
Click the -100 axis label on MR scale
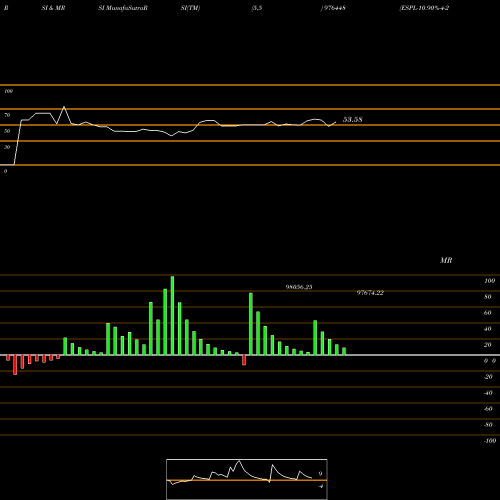[x=490, y=441]
